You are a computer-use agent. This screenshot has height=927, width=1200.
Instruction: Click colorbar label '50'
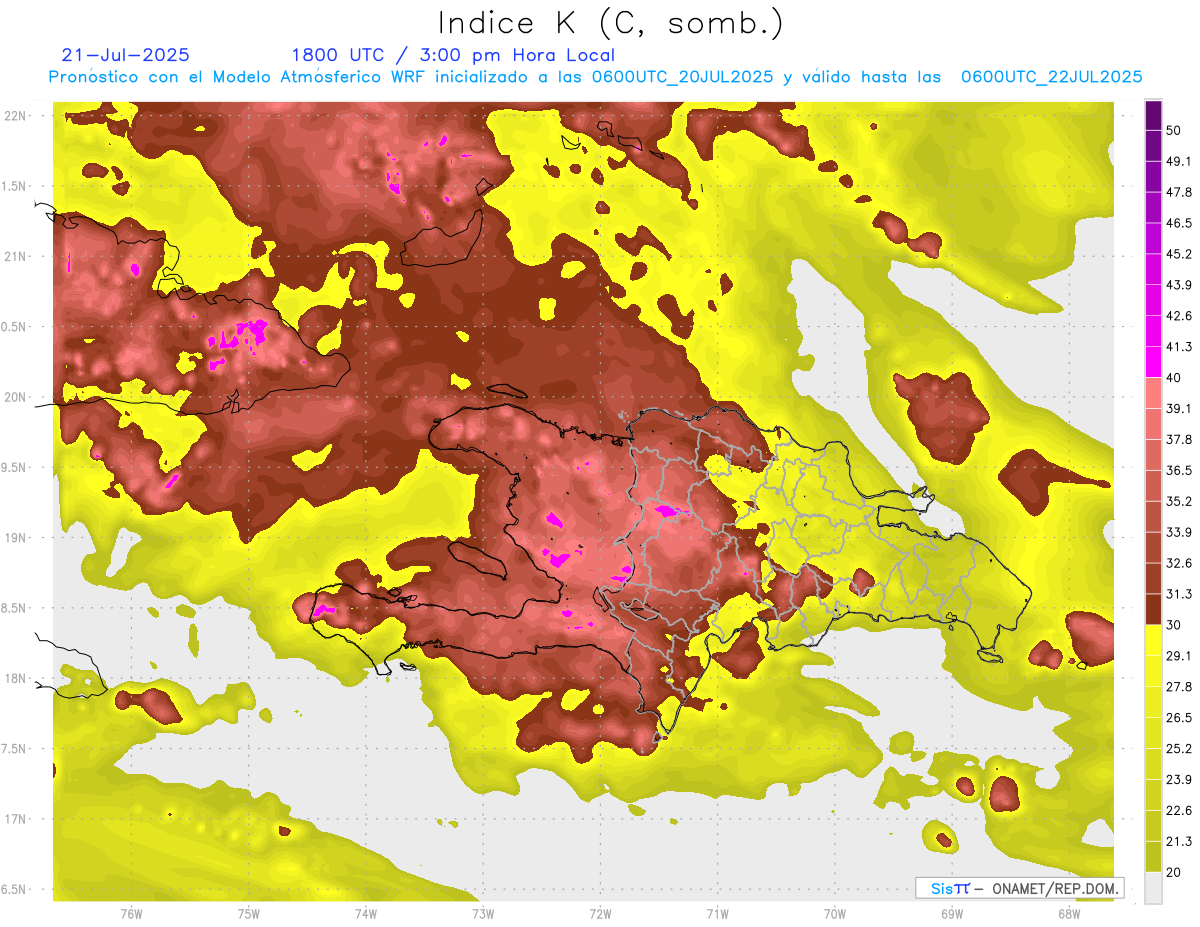tap(1174, 130)
